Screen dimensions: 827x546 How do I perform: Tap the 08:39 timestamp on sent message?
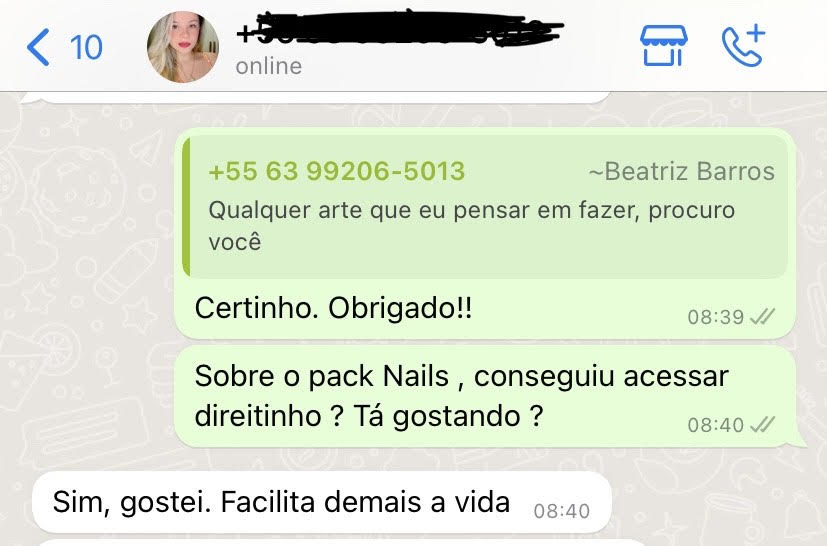pyautogui.click(x=715, y=317)
